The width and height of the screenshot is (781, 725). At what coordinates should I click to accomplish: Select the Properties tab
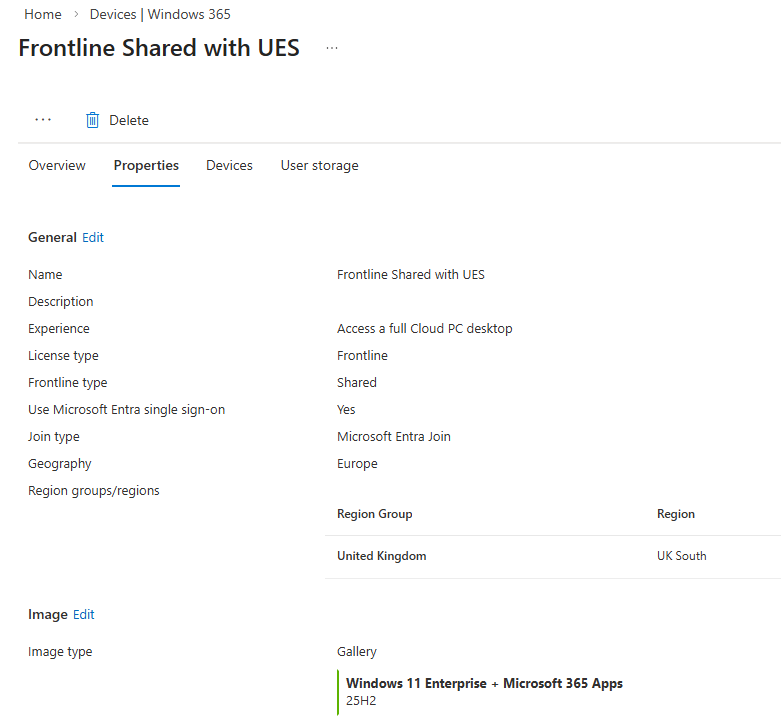(146, 165)
